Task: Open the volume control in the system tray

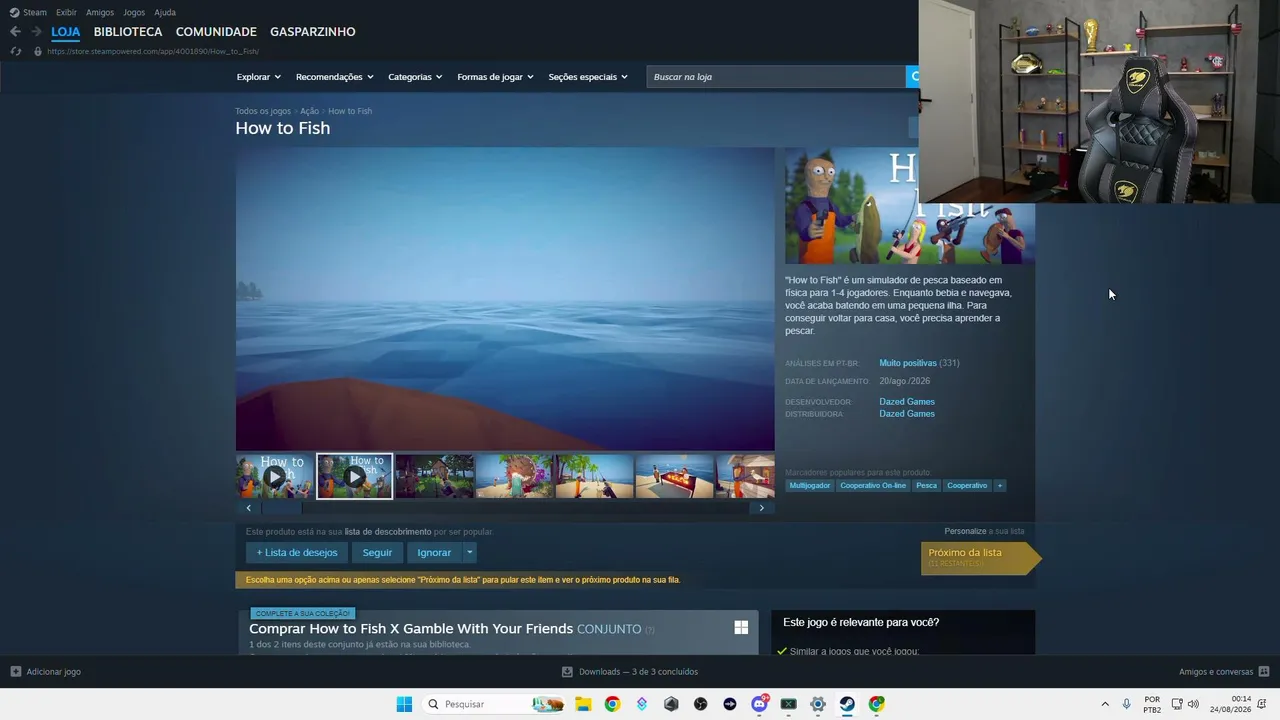Action: click(x=1193, y=704)
